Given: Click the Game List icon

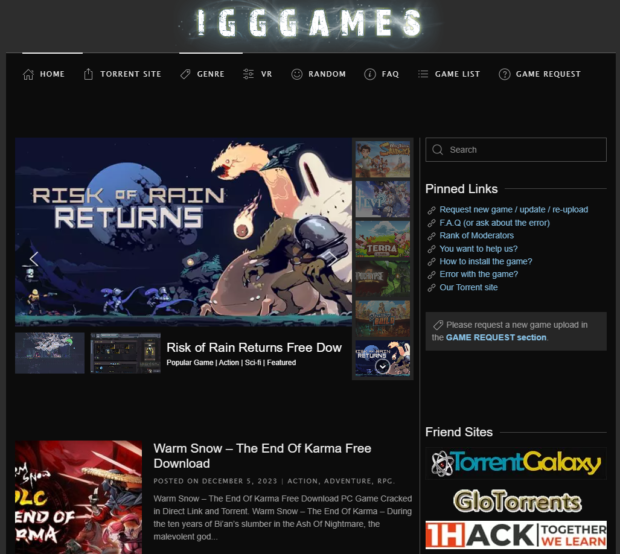Looking at the screenshot, I should point(423,74).
